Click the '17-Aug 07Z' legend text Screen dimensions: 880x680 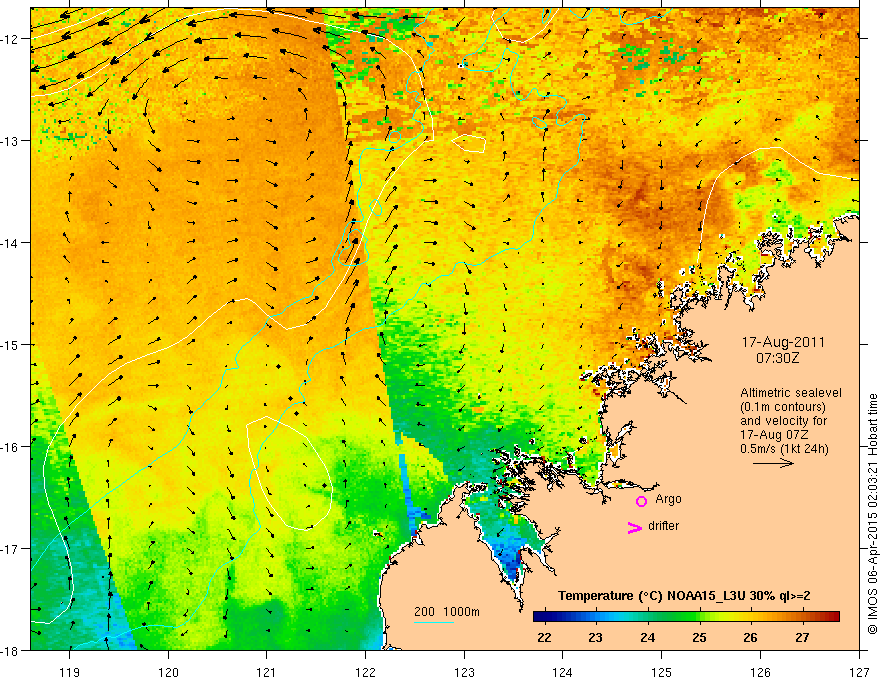tap(776, 435)
